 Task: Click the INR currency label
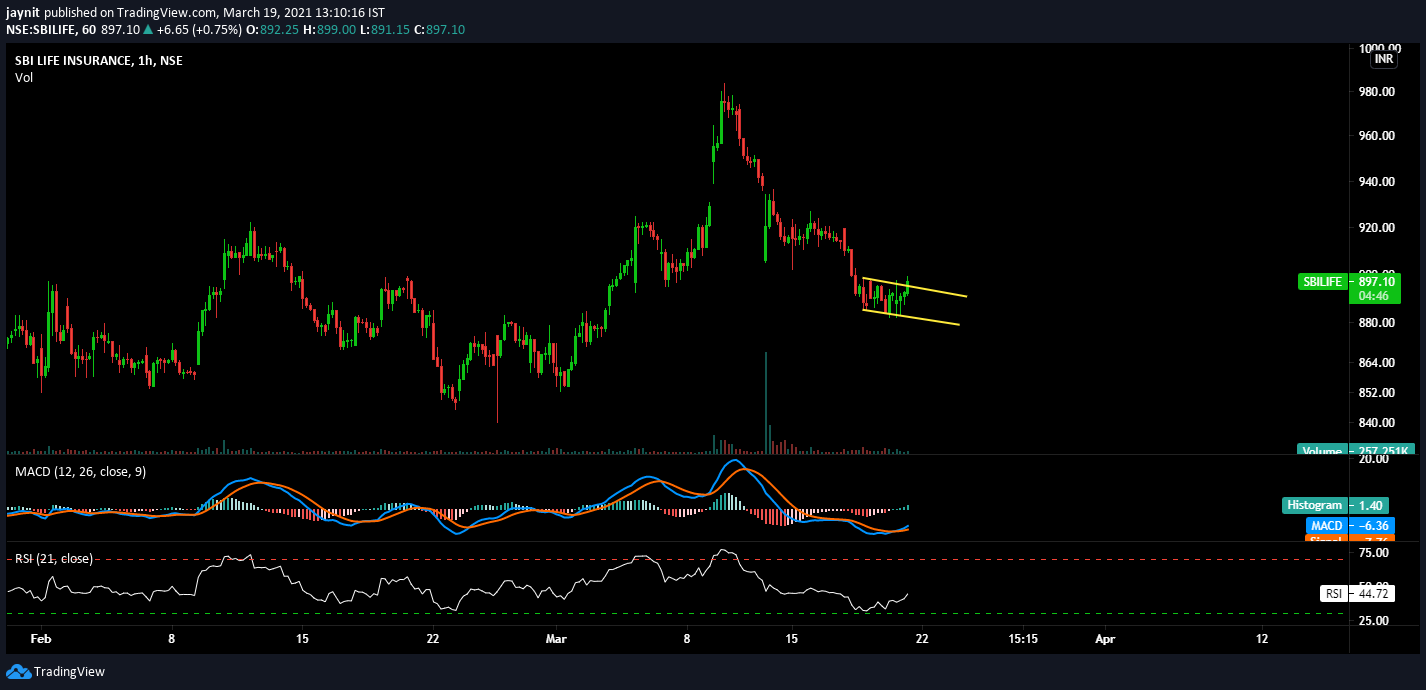(x=1384, y=59)
